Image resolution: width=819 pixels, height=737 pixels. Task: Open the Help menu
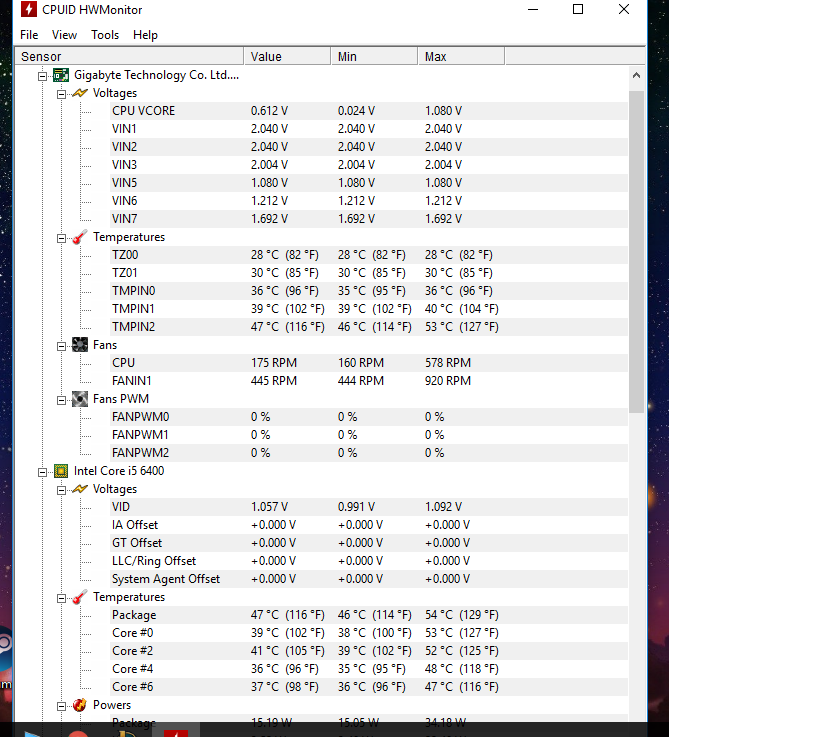(x=145, y=35)
